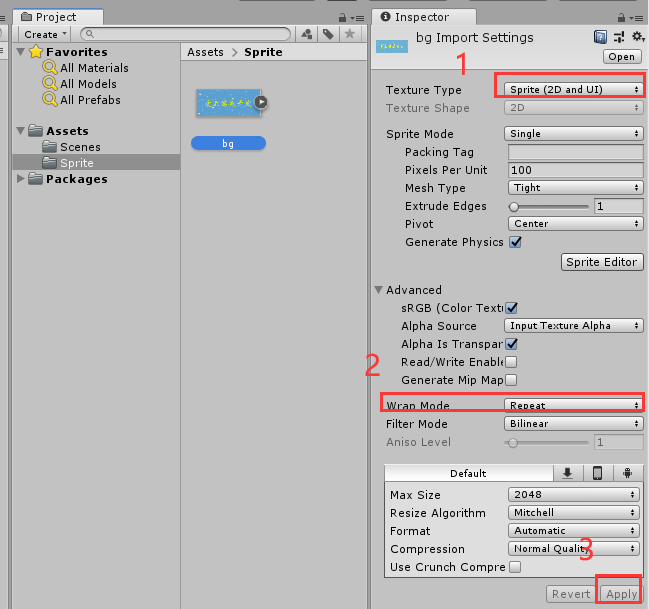Viewport: 649px width, 609px height.
Task: Click the Extrude Edges slider
Action: point(549,206)
